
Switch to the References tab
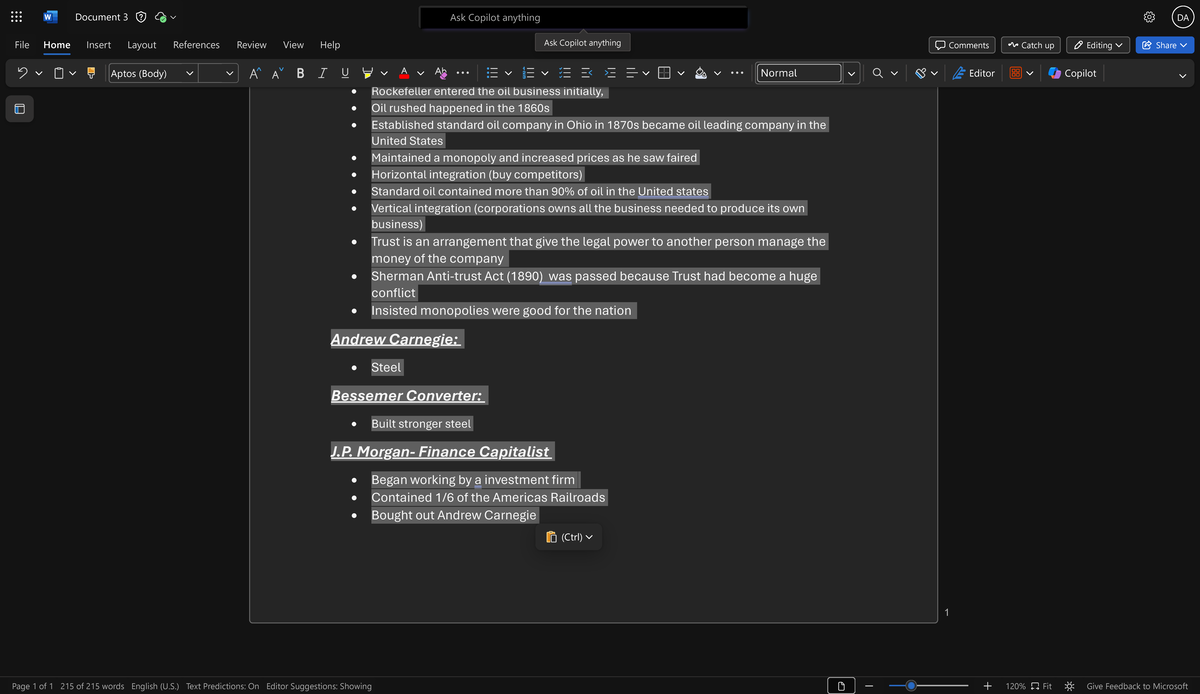196,45
